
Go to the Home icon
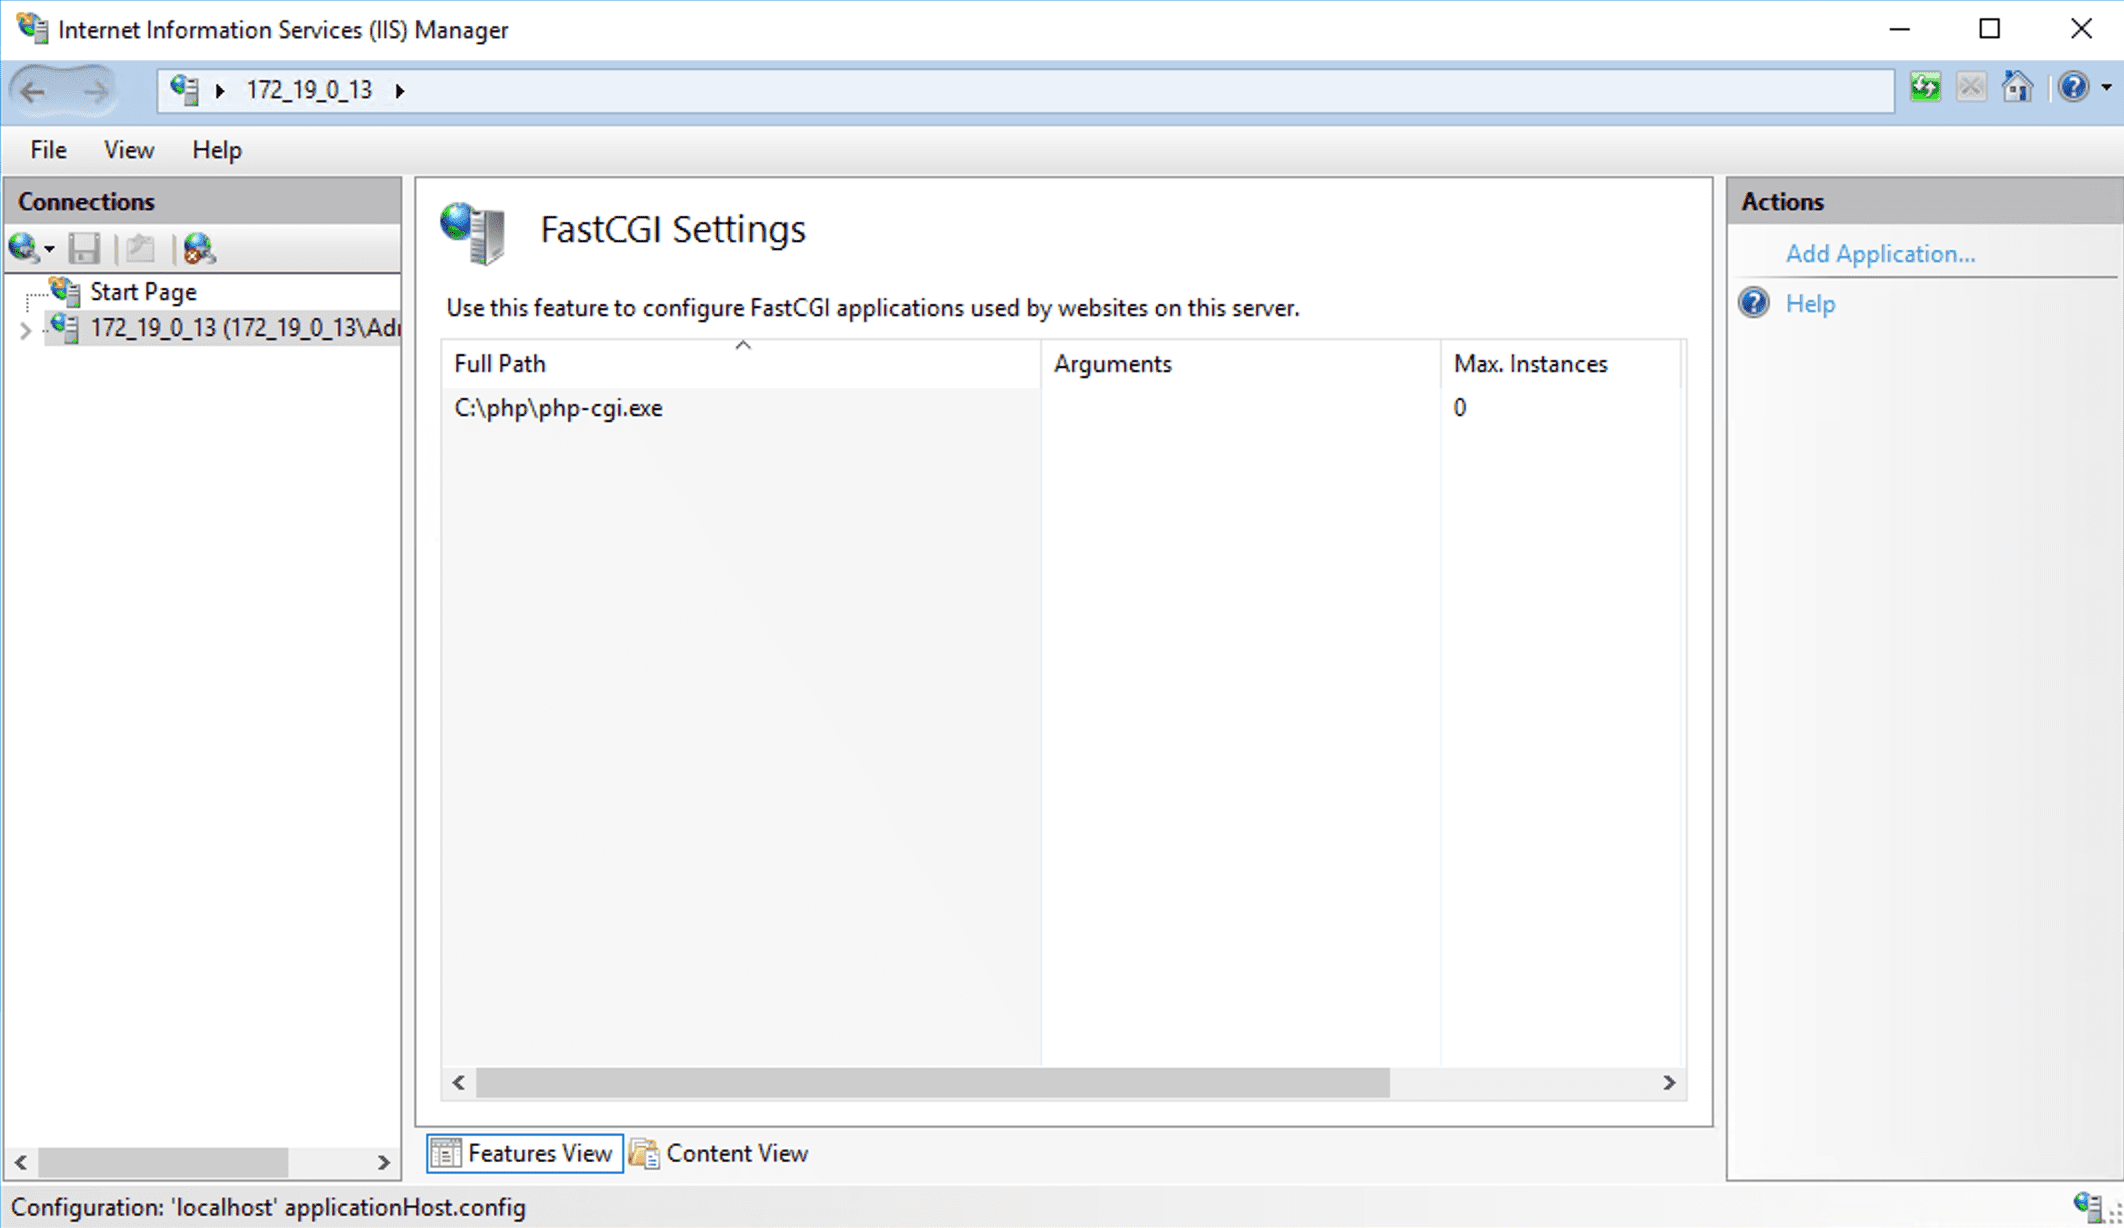click(x=2017, y=88)
